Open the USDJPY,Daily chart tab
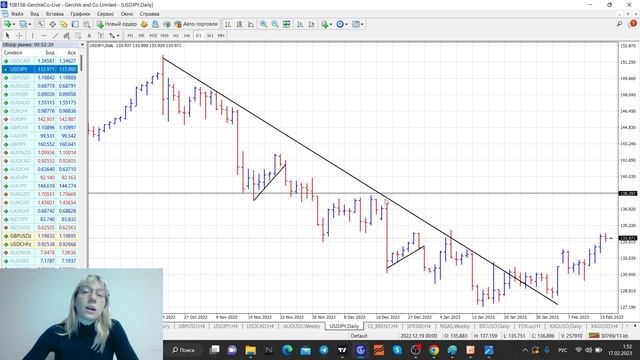Image resolution: width=640 pixels, height=360 pixels. (344, 327)
